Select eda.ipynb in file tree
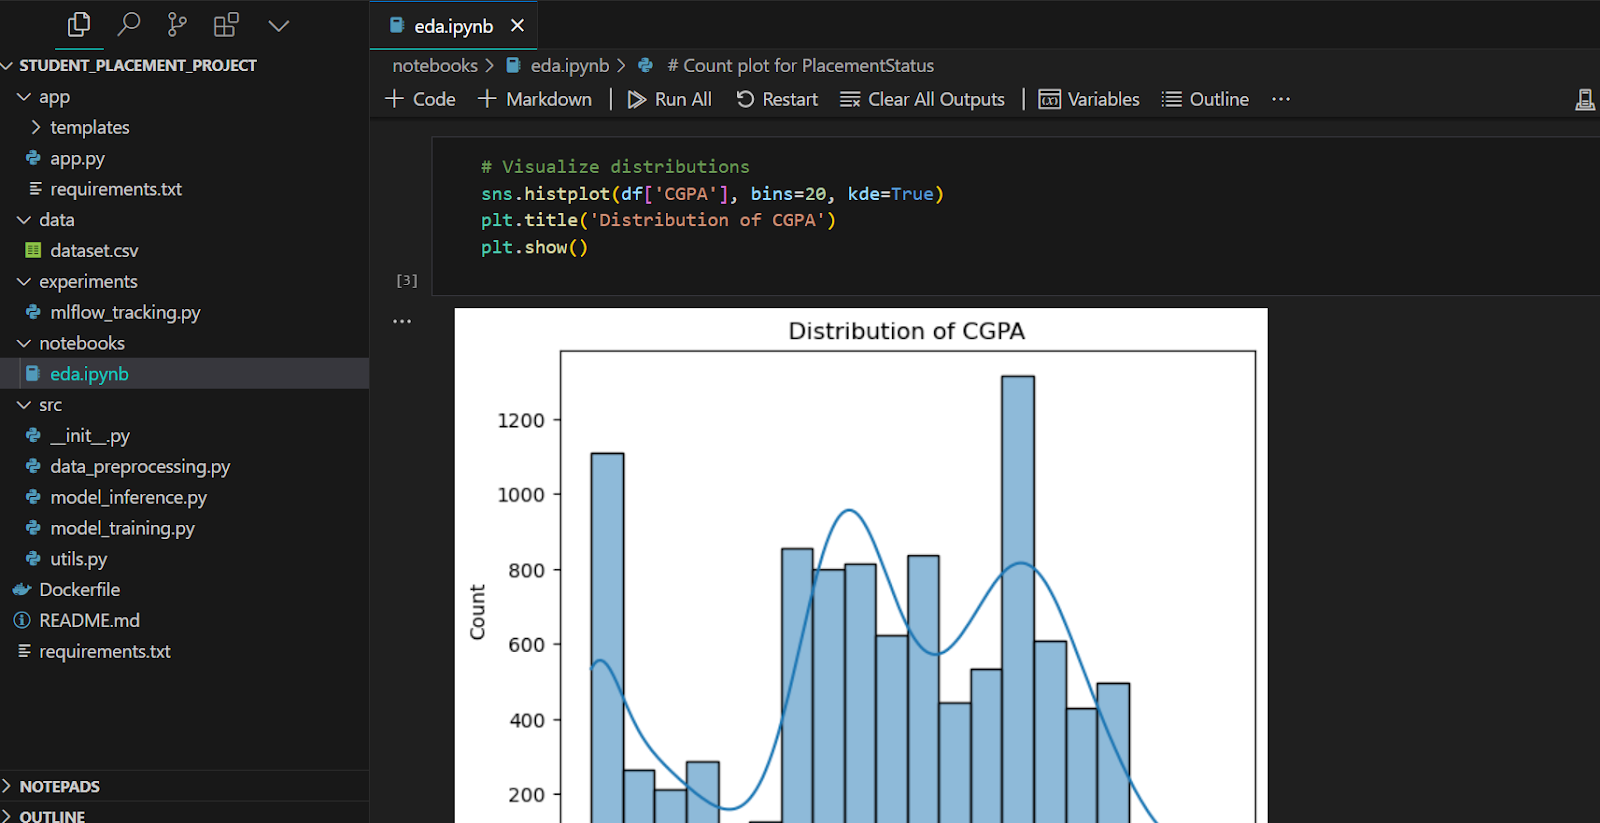 coord(185,374)
